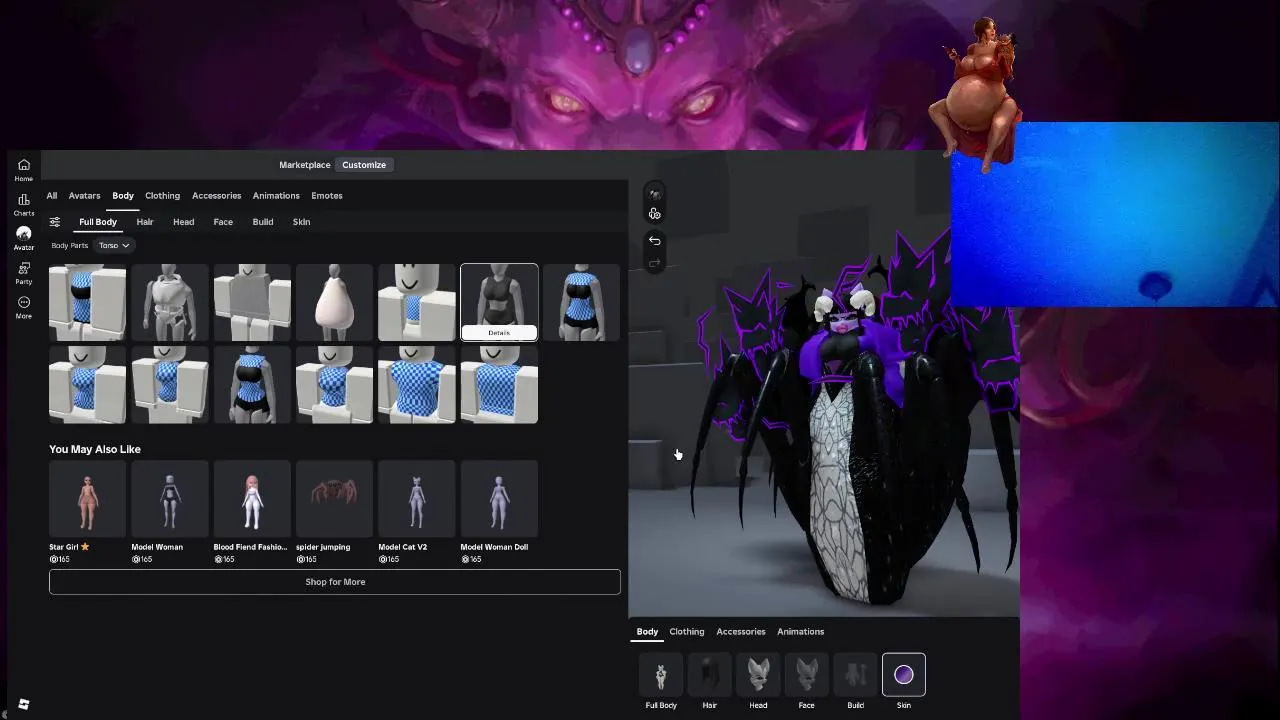Open Clothing tab below avatar preview
Viewport: 1280px width, 720px height.
point(687,632)
